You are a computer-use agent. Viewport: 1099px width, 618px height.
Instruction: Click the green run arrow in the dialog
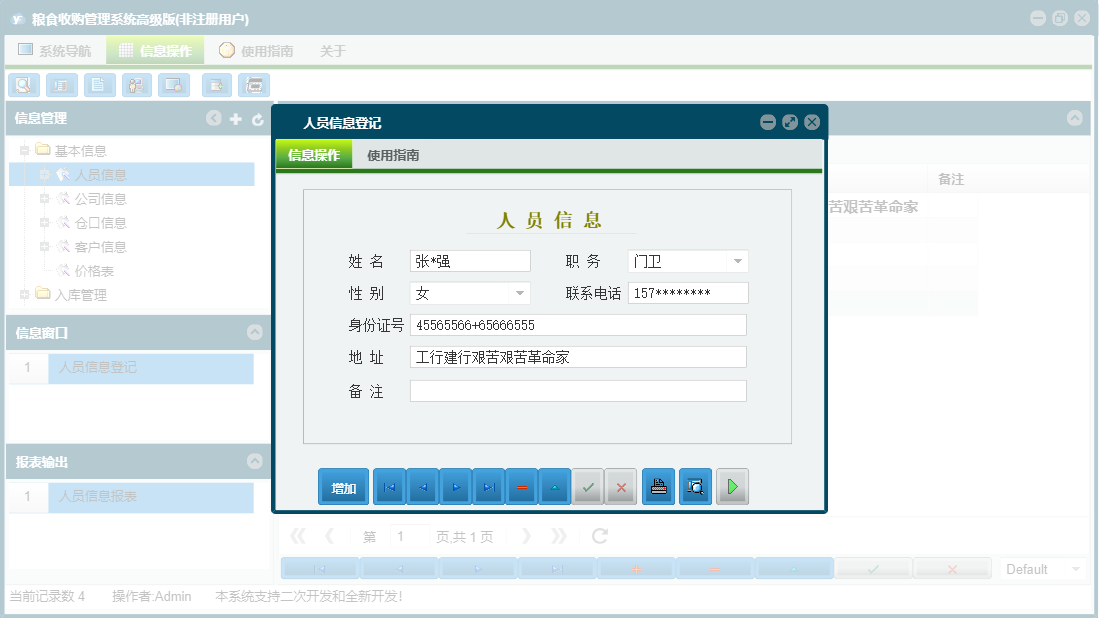(732, 487)
